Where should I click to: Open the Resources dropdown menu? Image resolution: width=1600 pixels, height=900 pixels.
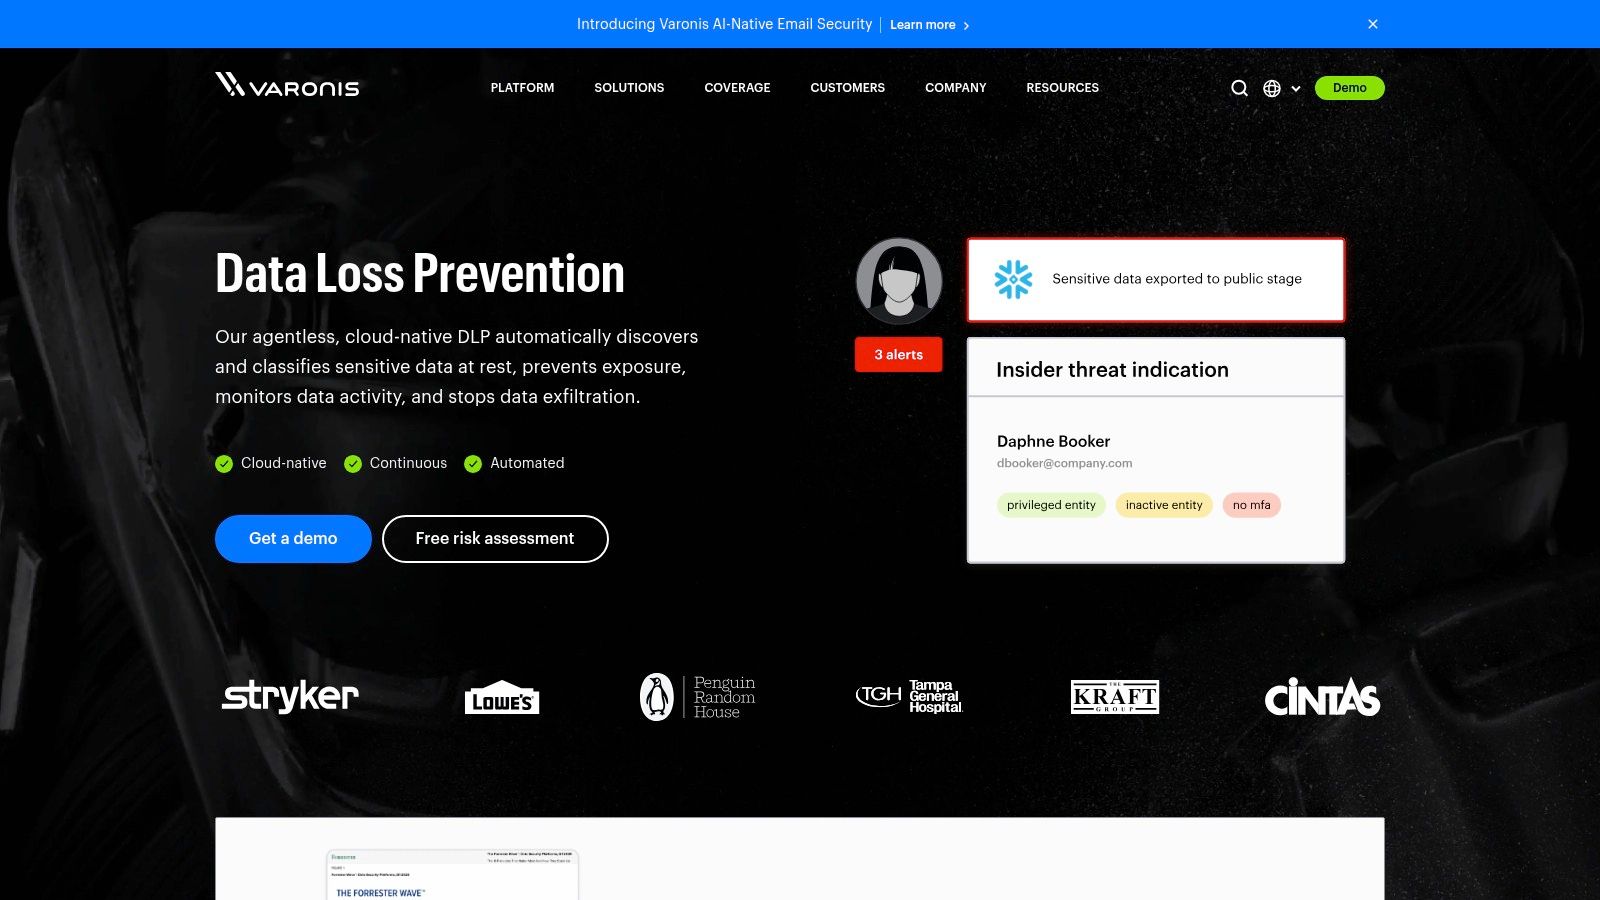1062,88
